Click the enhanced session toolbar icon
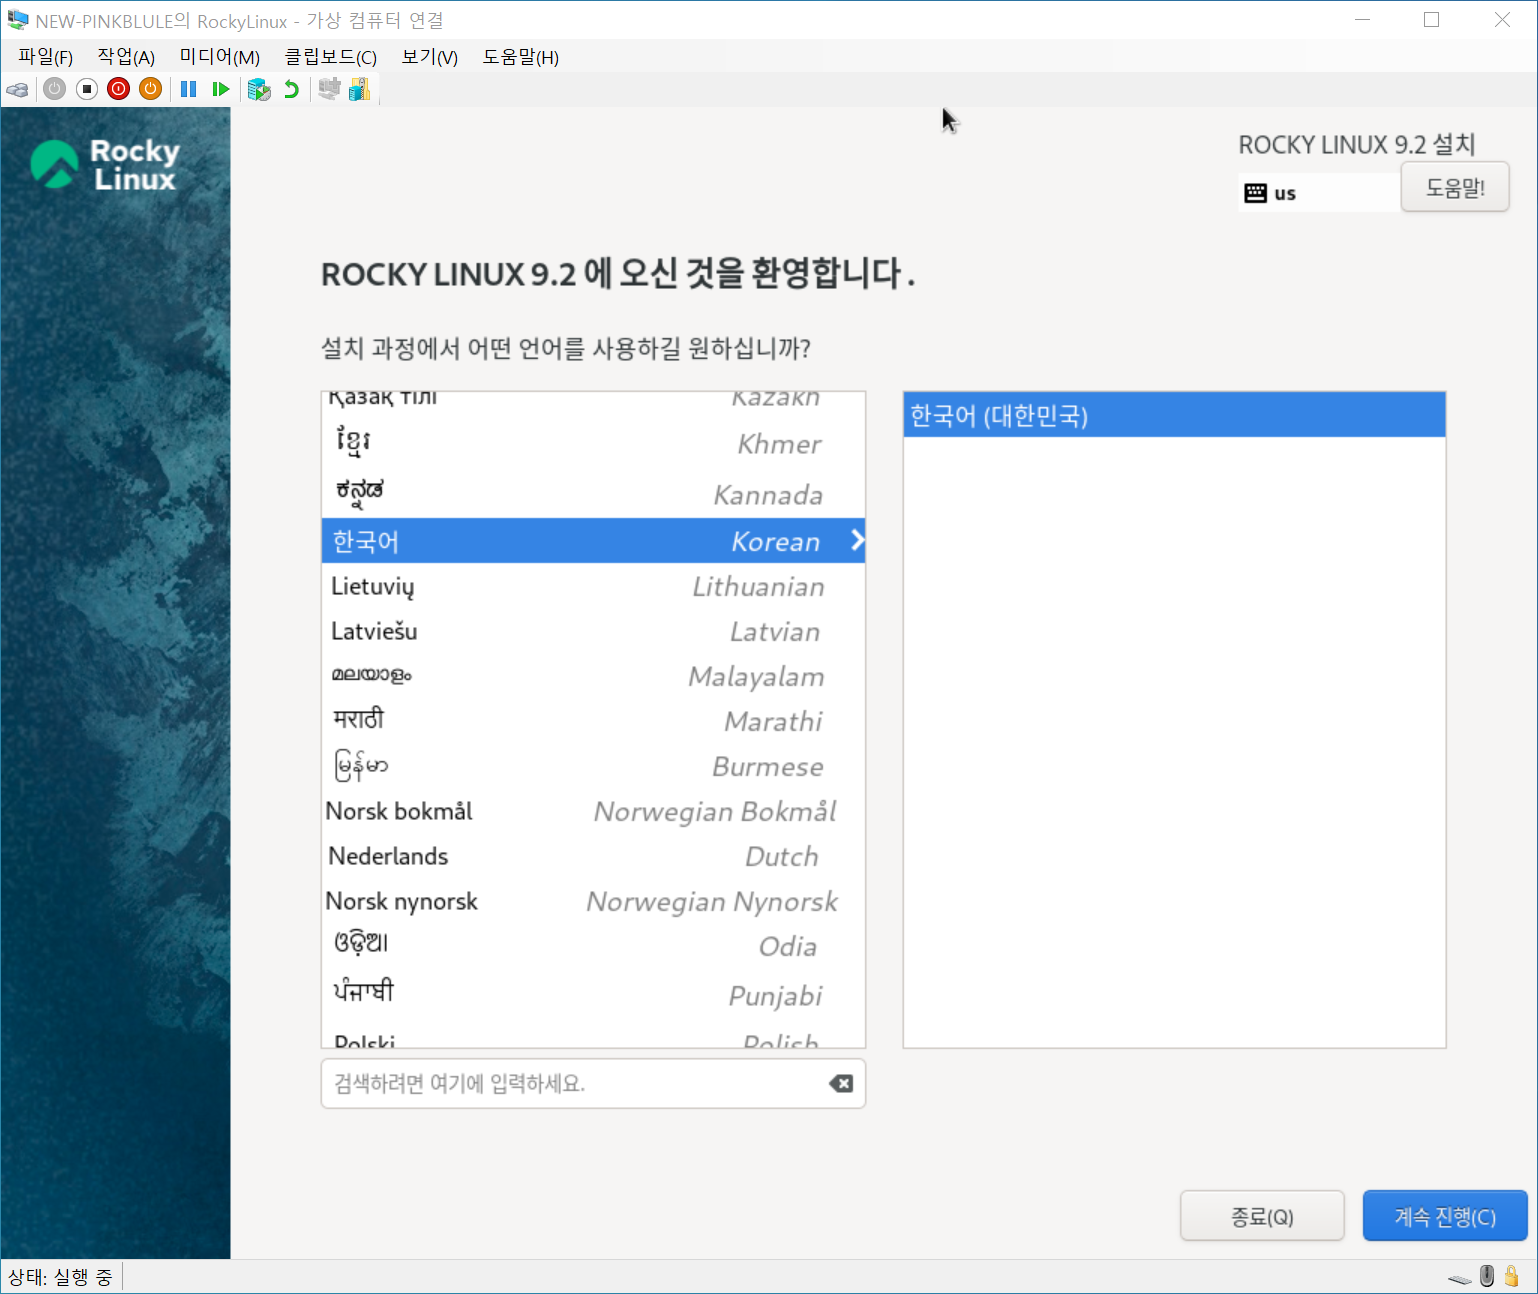The image size is (1538, 1294). click(329, 89)
